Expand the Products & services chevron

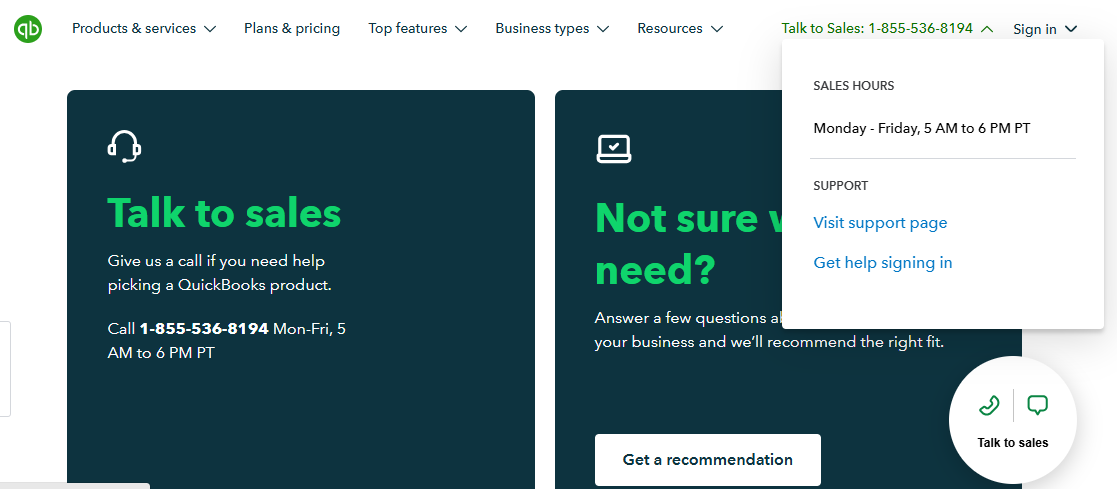tap(209, 29)
